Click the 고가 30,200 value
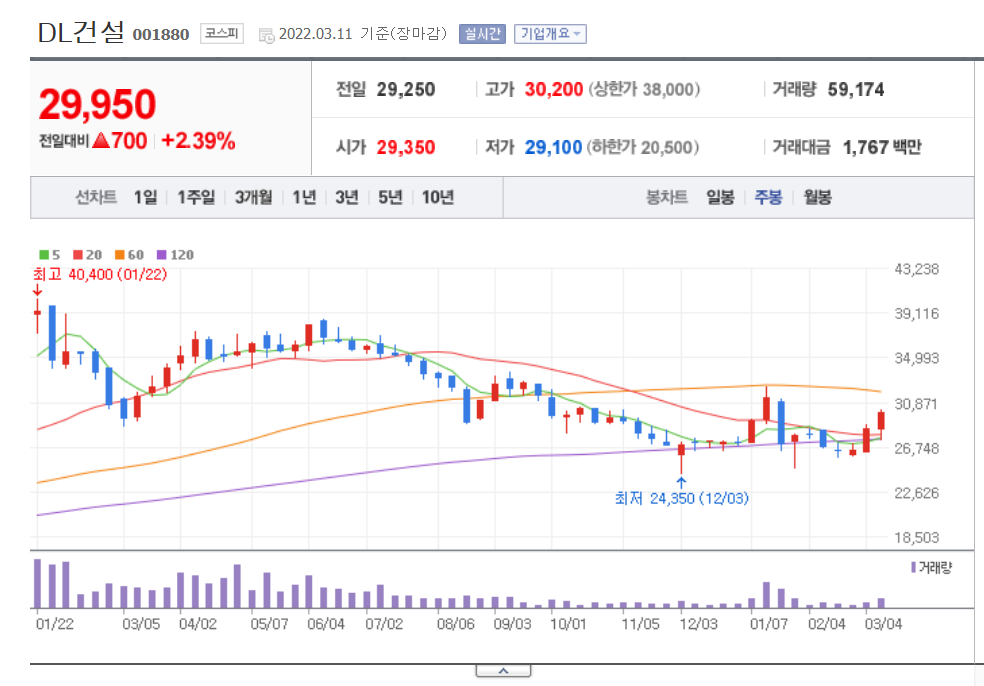 point(554,90)
